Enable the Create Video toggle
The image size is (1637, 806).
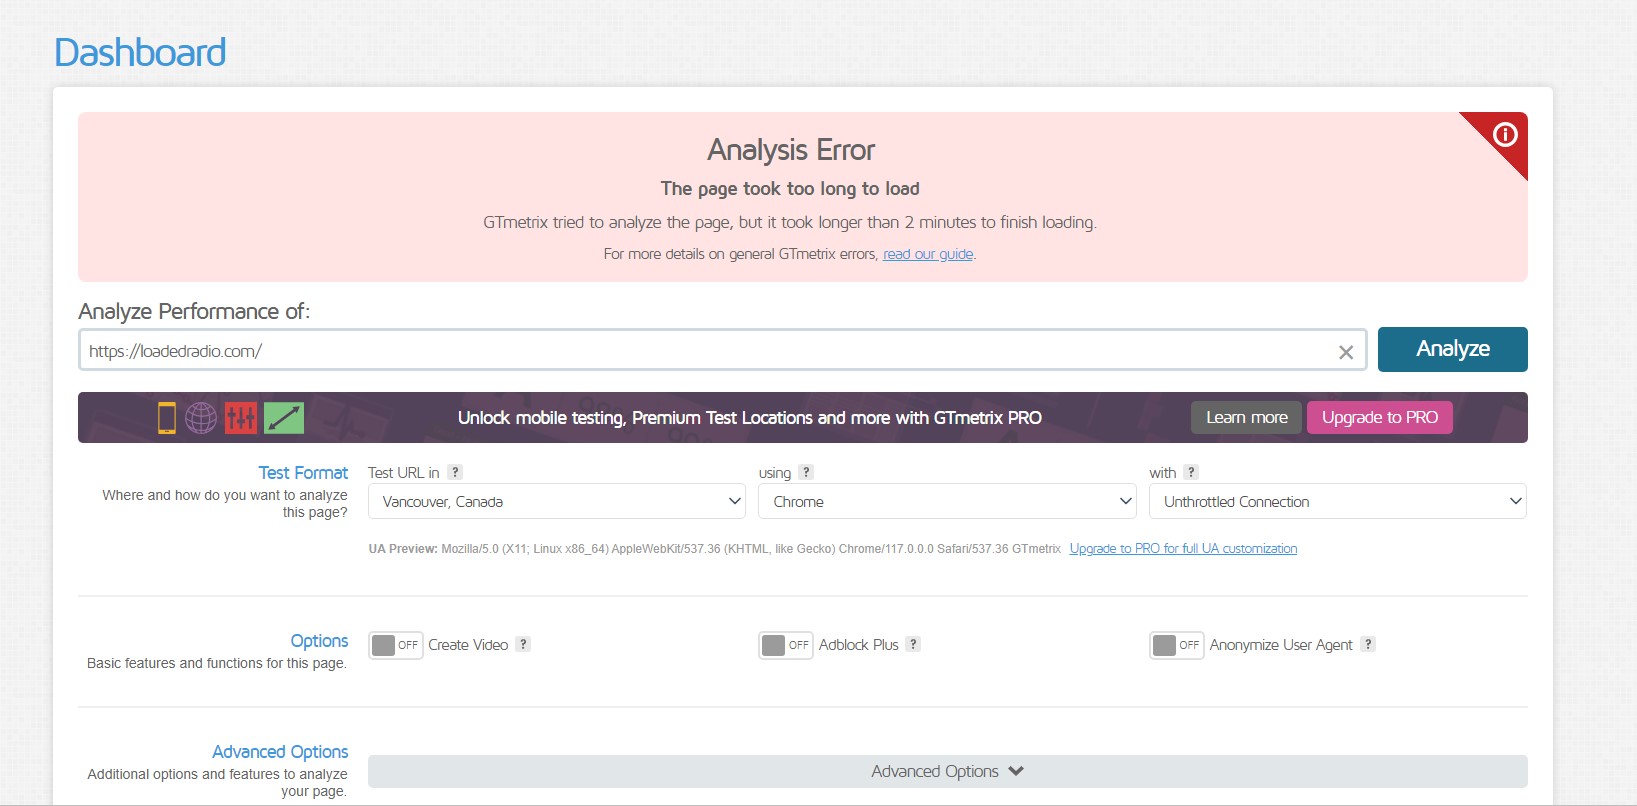pos(395,645)
